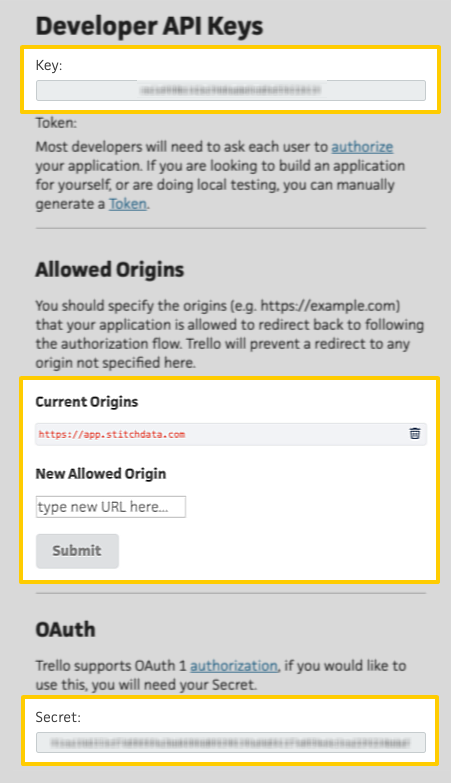Delete the app.stitchdata.com origin via trash icon

coord(415,433)
